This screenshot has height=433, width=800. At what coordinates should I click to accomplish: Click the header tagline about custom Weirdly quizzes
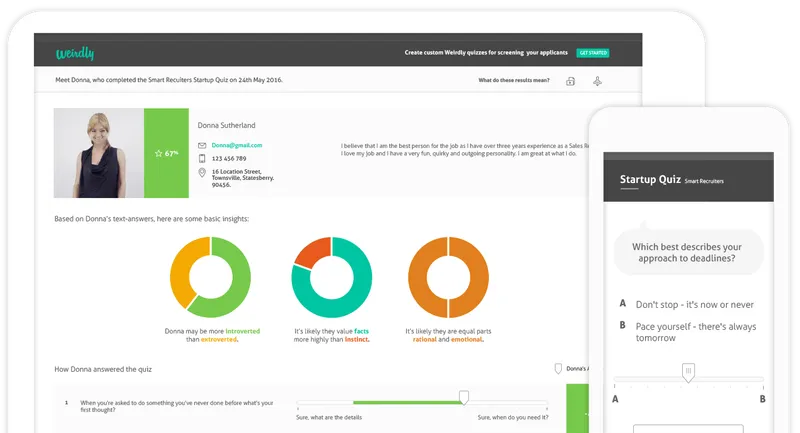486,53
